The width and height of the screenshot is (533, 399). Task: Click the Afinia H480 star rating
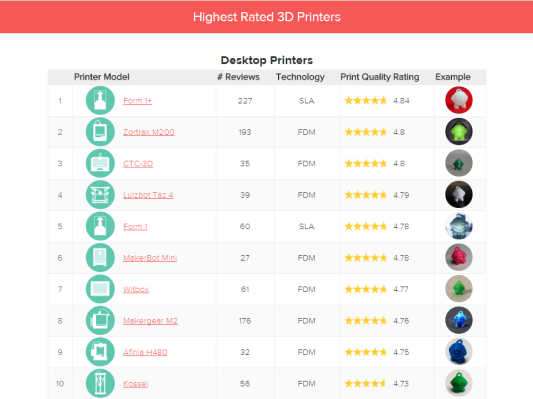[x=365, y=352]
